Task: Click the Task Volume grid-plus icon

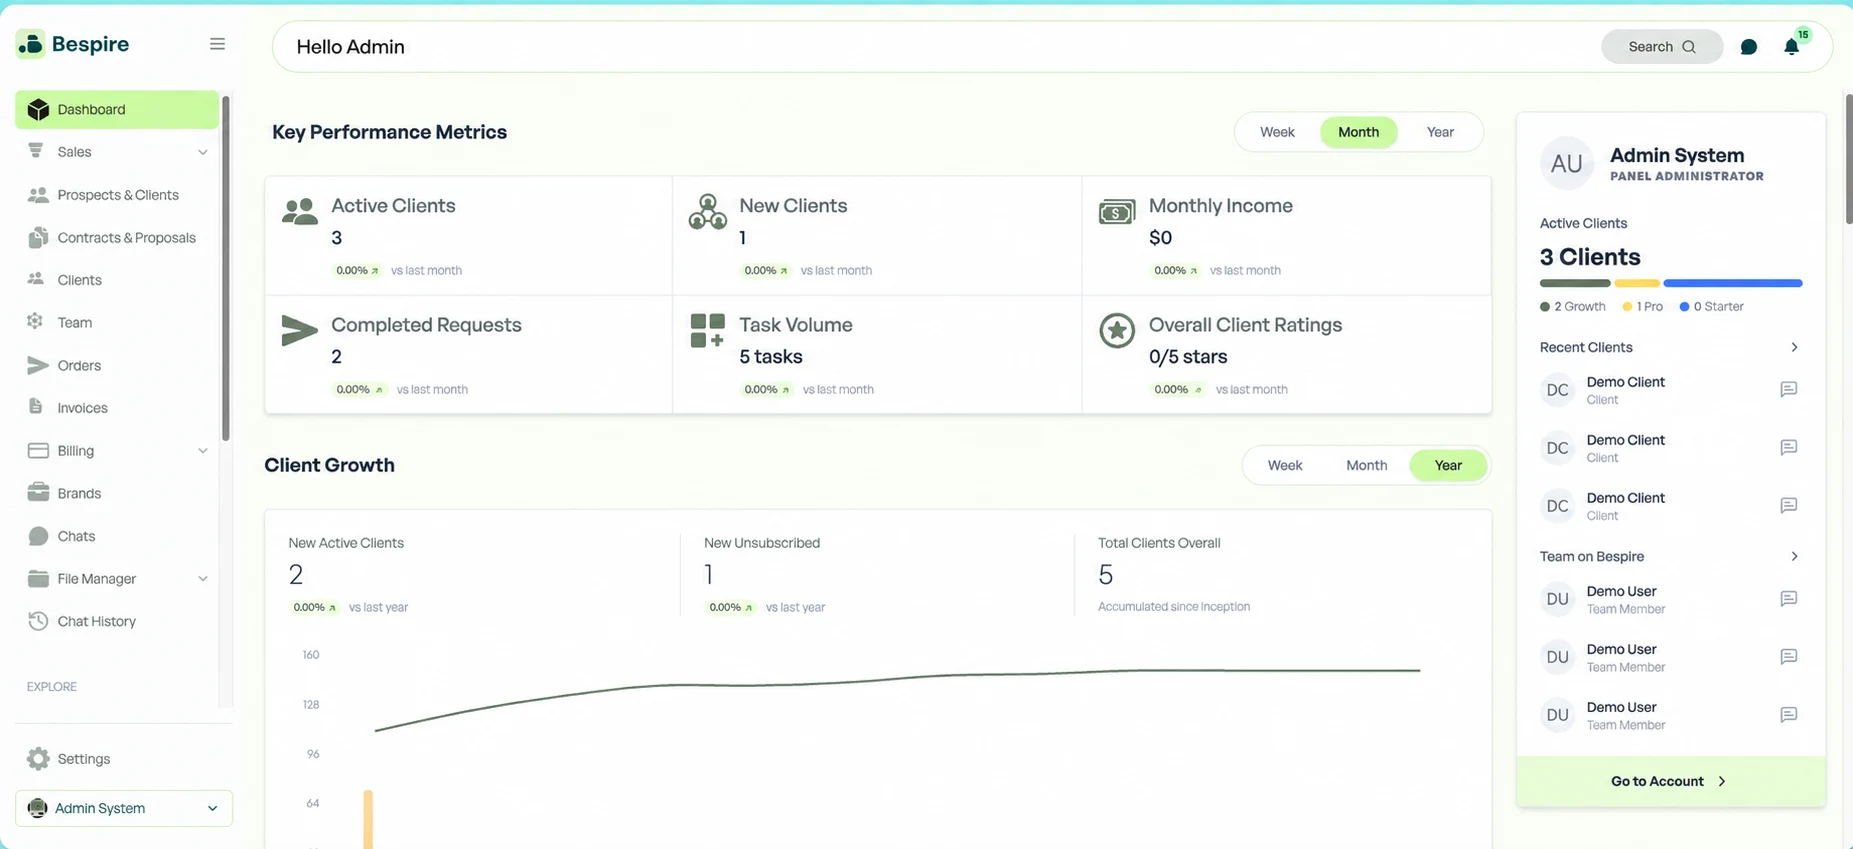Action: click(x=707, y=330)
